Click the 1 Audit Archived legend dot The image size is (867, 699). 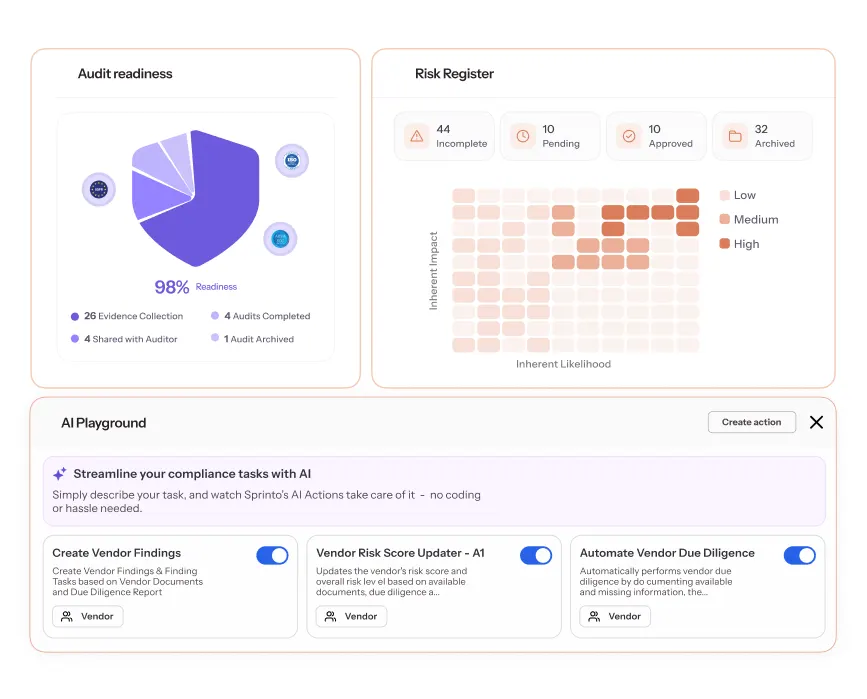pyautogui.click(x=215, y=338)
